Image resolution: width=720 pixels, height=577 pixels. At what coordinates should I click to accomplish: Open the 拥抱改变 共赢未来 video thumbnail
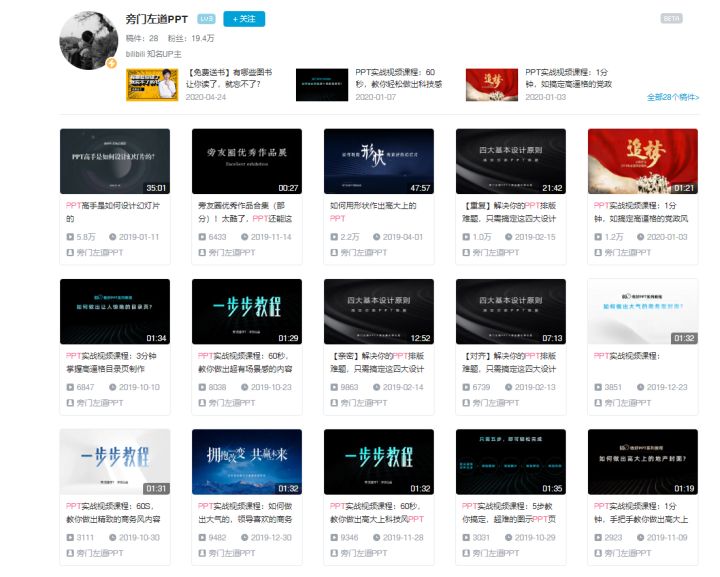247,462
